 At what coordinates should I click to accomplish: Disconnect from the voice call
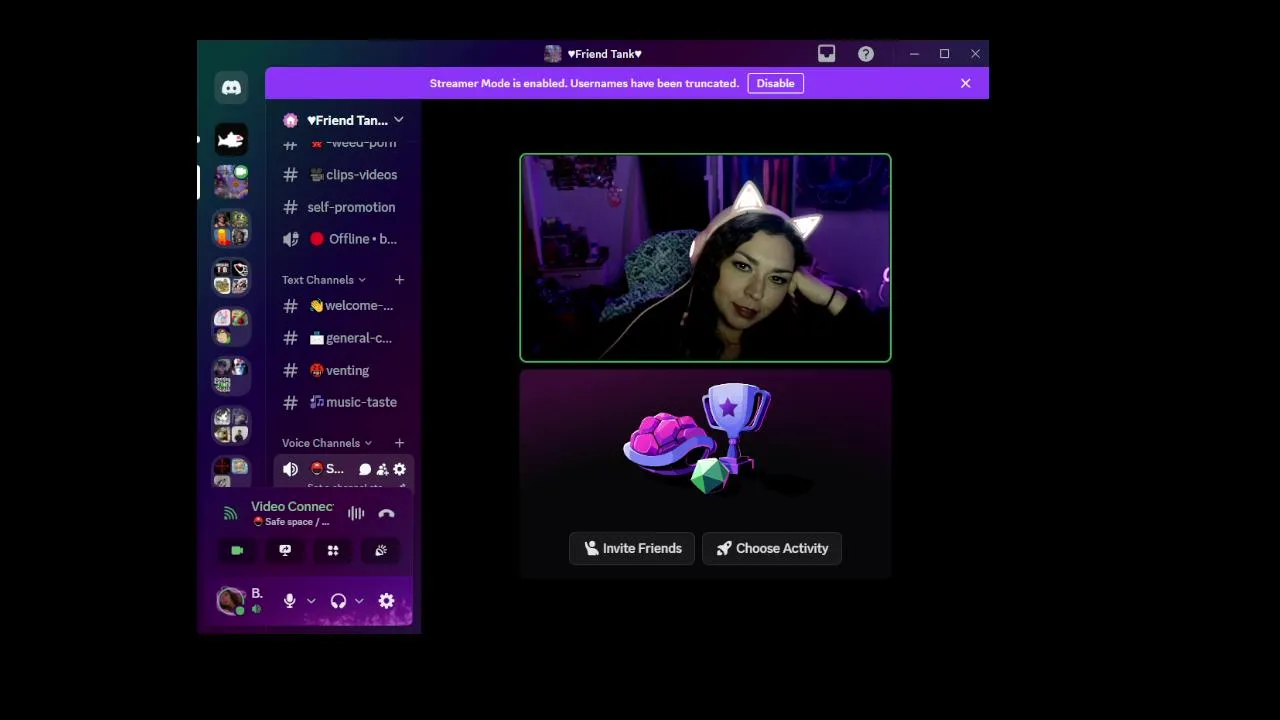(387, 514)
